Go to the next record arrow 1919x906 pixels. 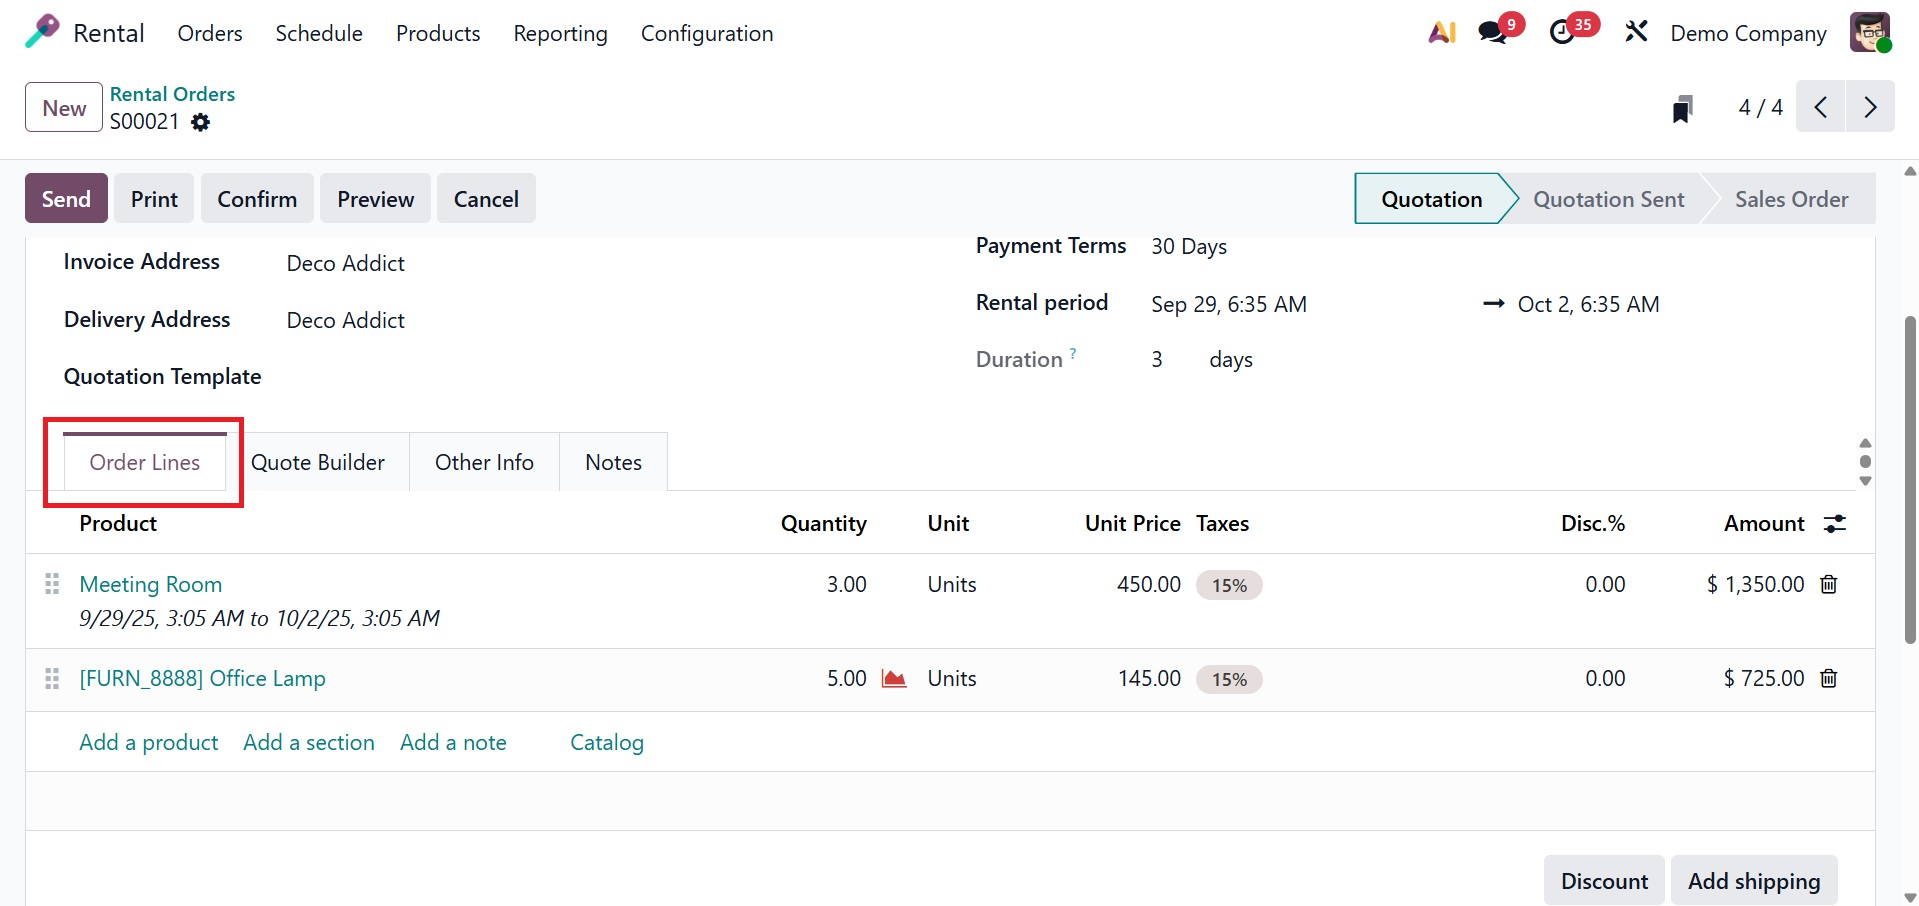pyautogui.click(x=1870, y=108)
